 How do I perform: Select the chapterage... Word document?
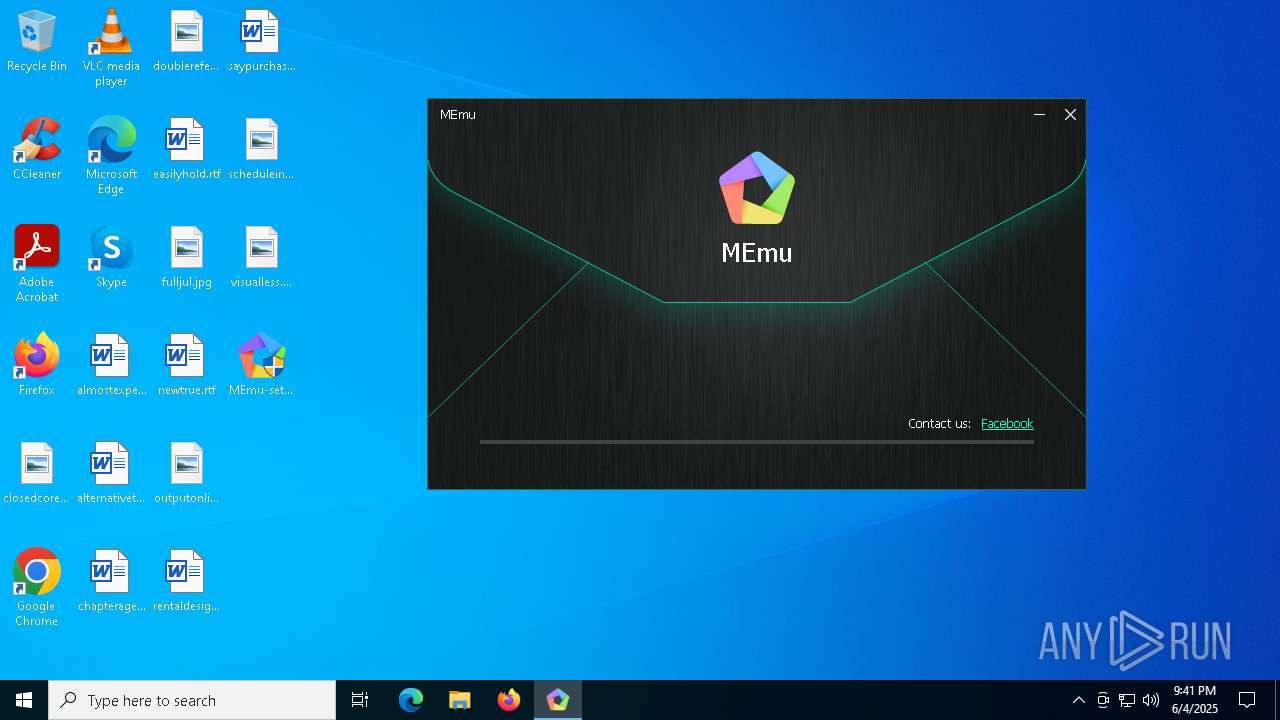pyautogui.click(x=111, y=582)
